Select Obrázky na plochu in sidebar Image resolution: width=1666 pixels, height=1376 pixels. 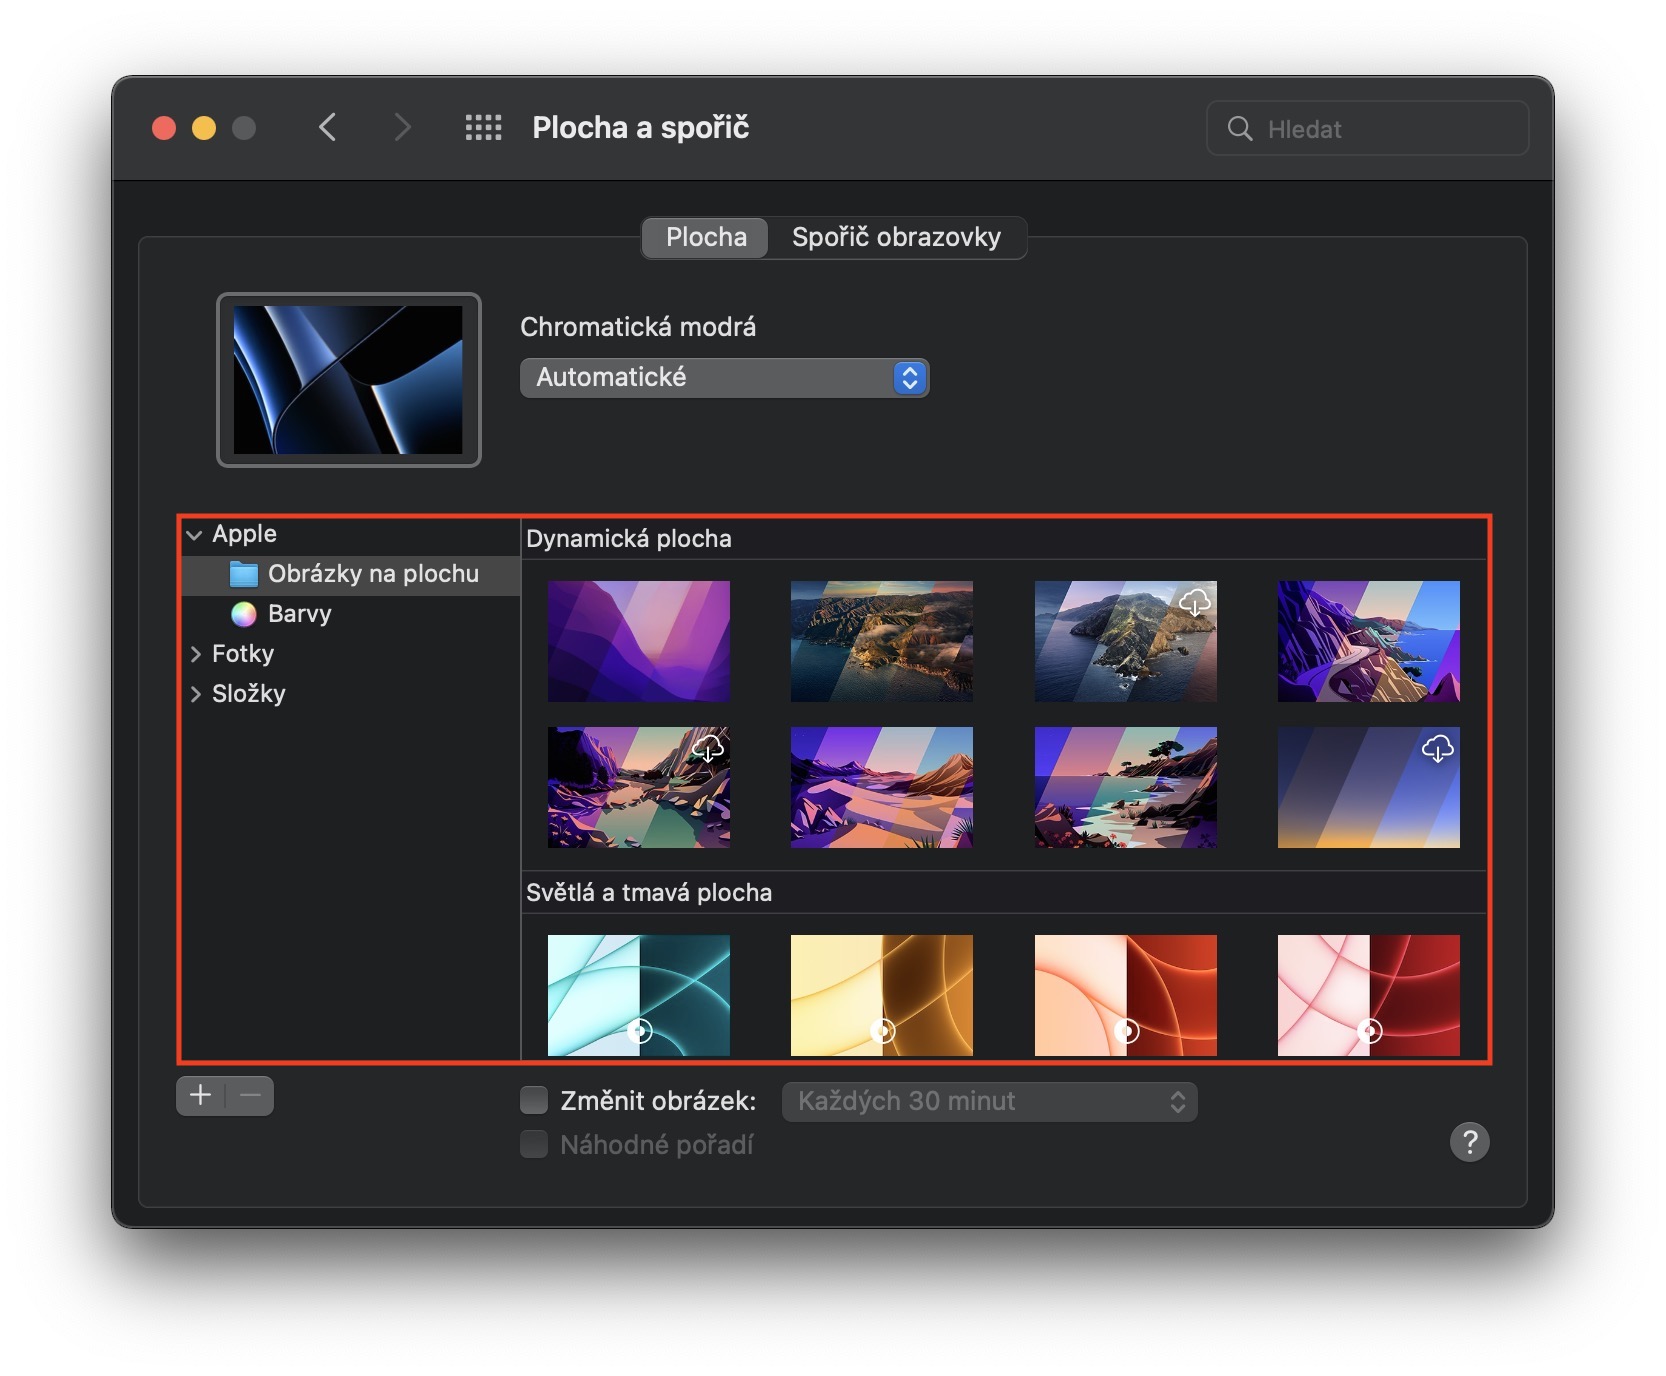351,574
